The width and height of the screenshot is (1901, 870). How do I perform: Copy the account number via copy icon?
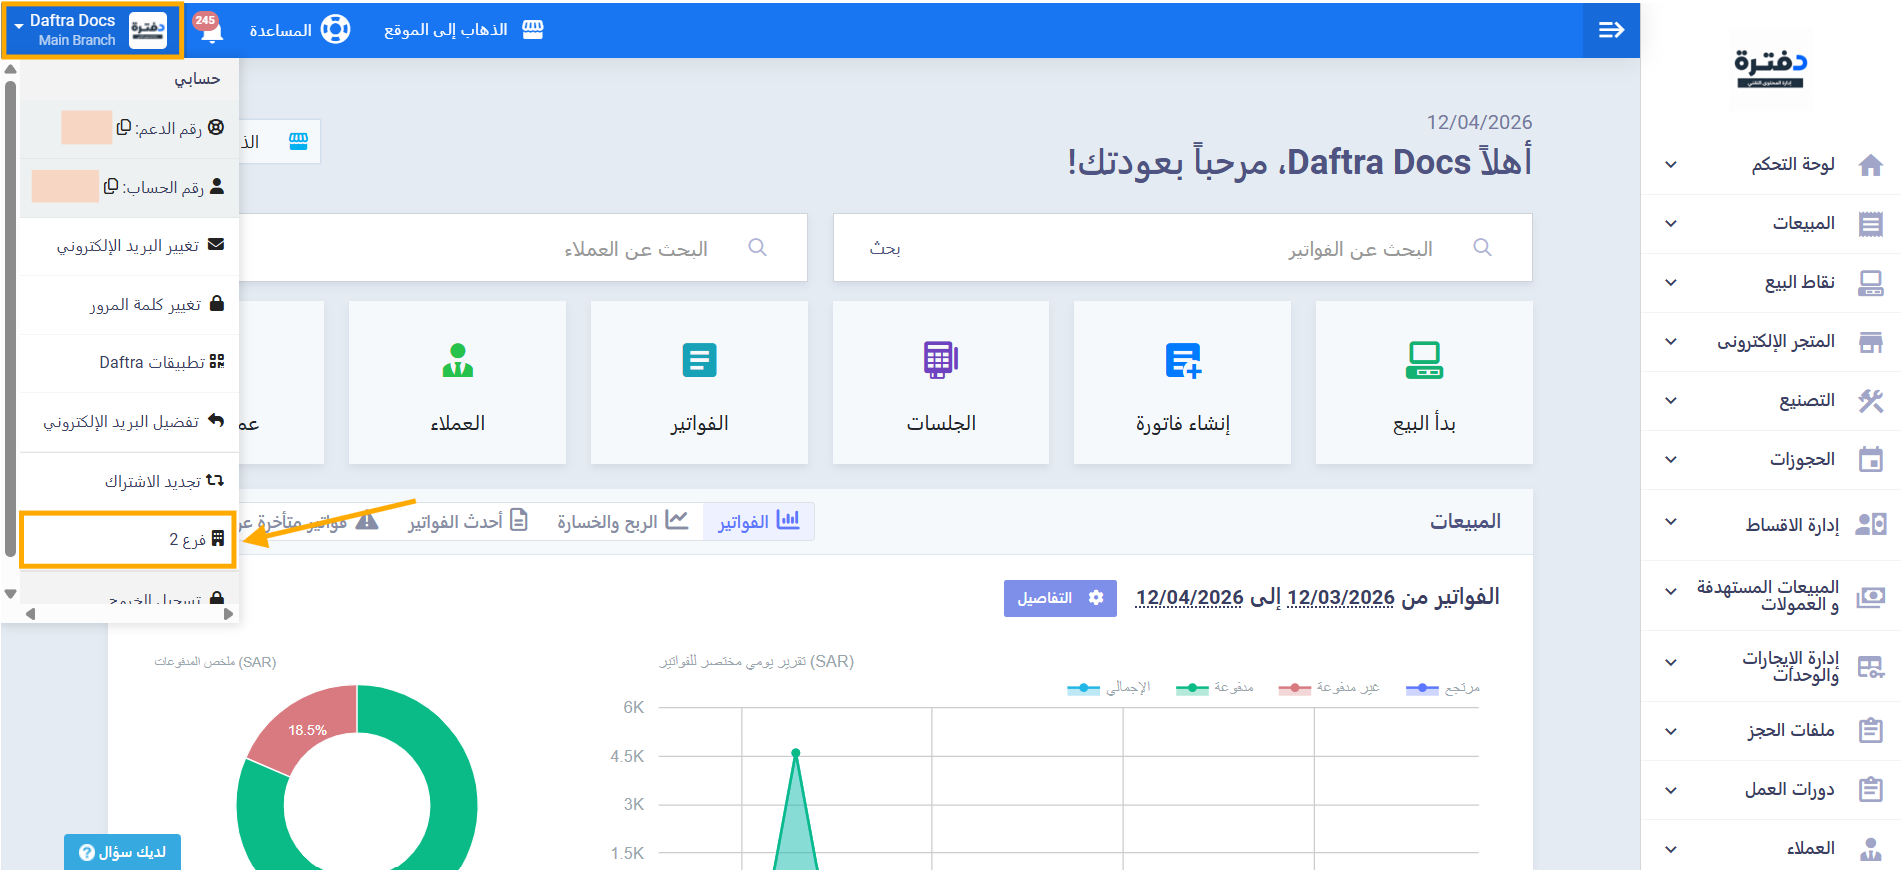coord(111,187)
